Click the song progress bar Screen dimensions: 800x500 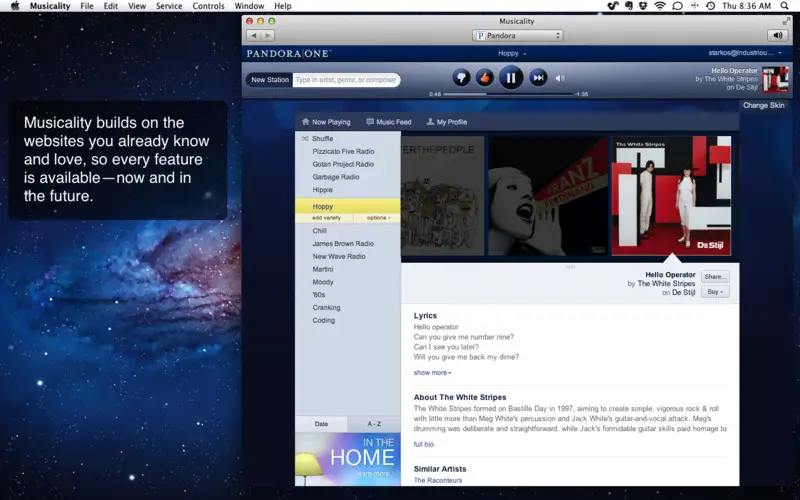508,94
